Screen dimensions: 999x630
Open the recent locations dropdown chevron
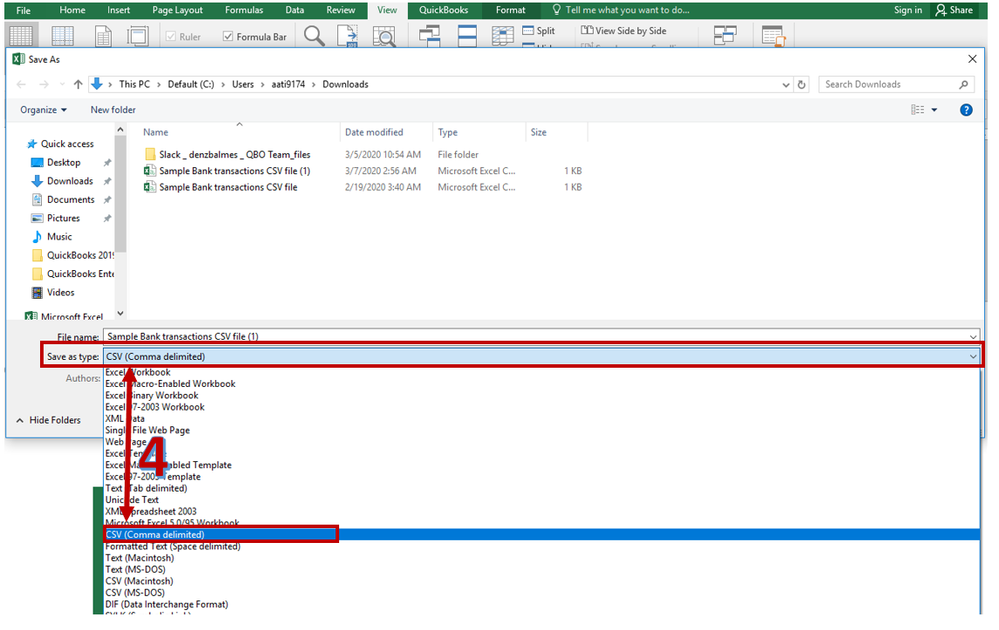coord(62,84)
